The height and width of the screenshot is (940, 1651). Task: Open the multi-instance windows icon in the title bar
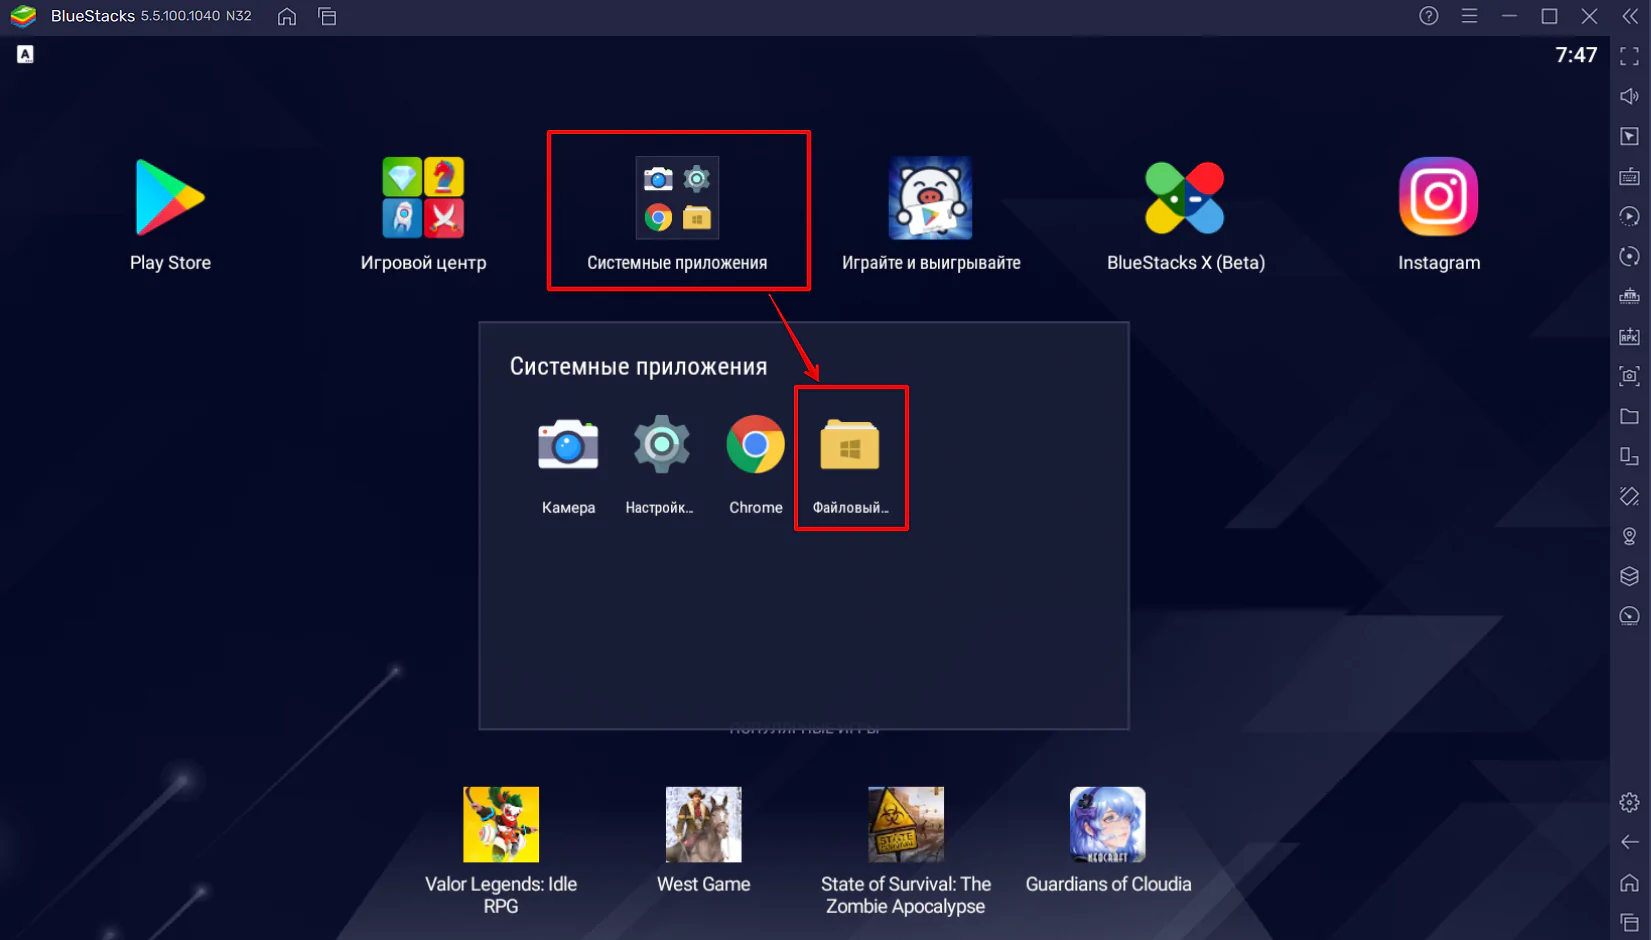point(327,16)
